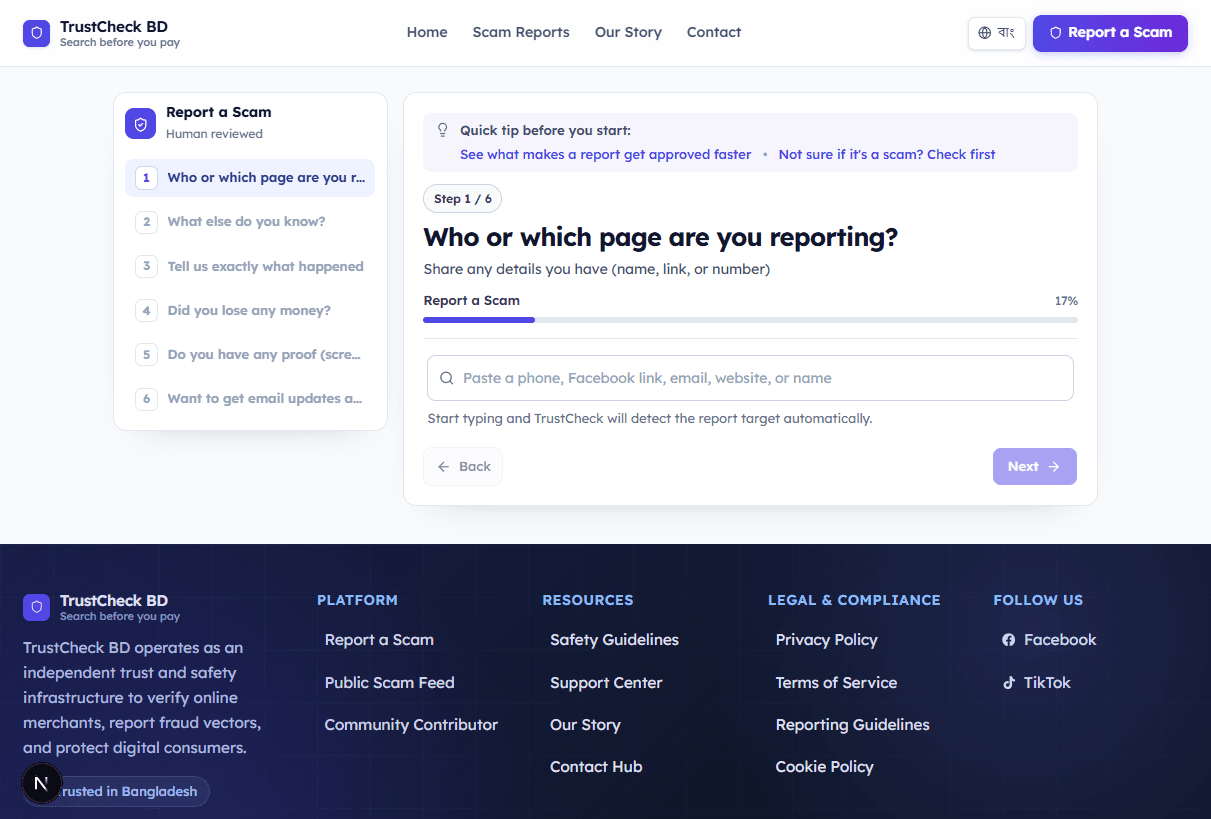Click the shield icon beside Report a Scam sidebar title
The height and width of the screenshot is (819, 1211).
click(140, 124)
